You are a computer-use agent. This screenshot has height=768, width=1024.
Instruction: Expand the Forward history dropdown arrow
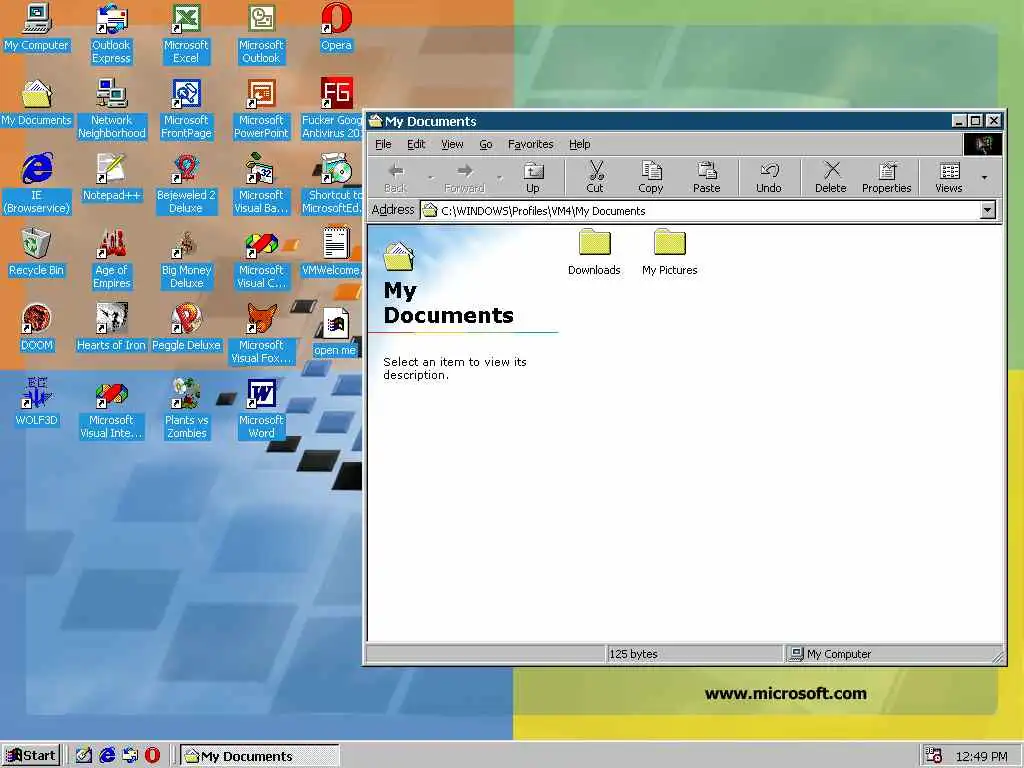tap(500, 178)
